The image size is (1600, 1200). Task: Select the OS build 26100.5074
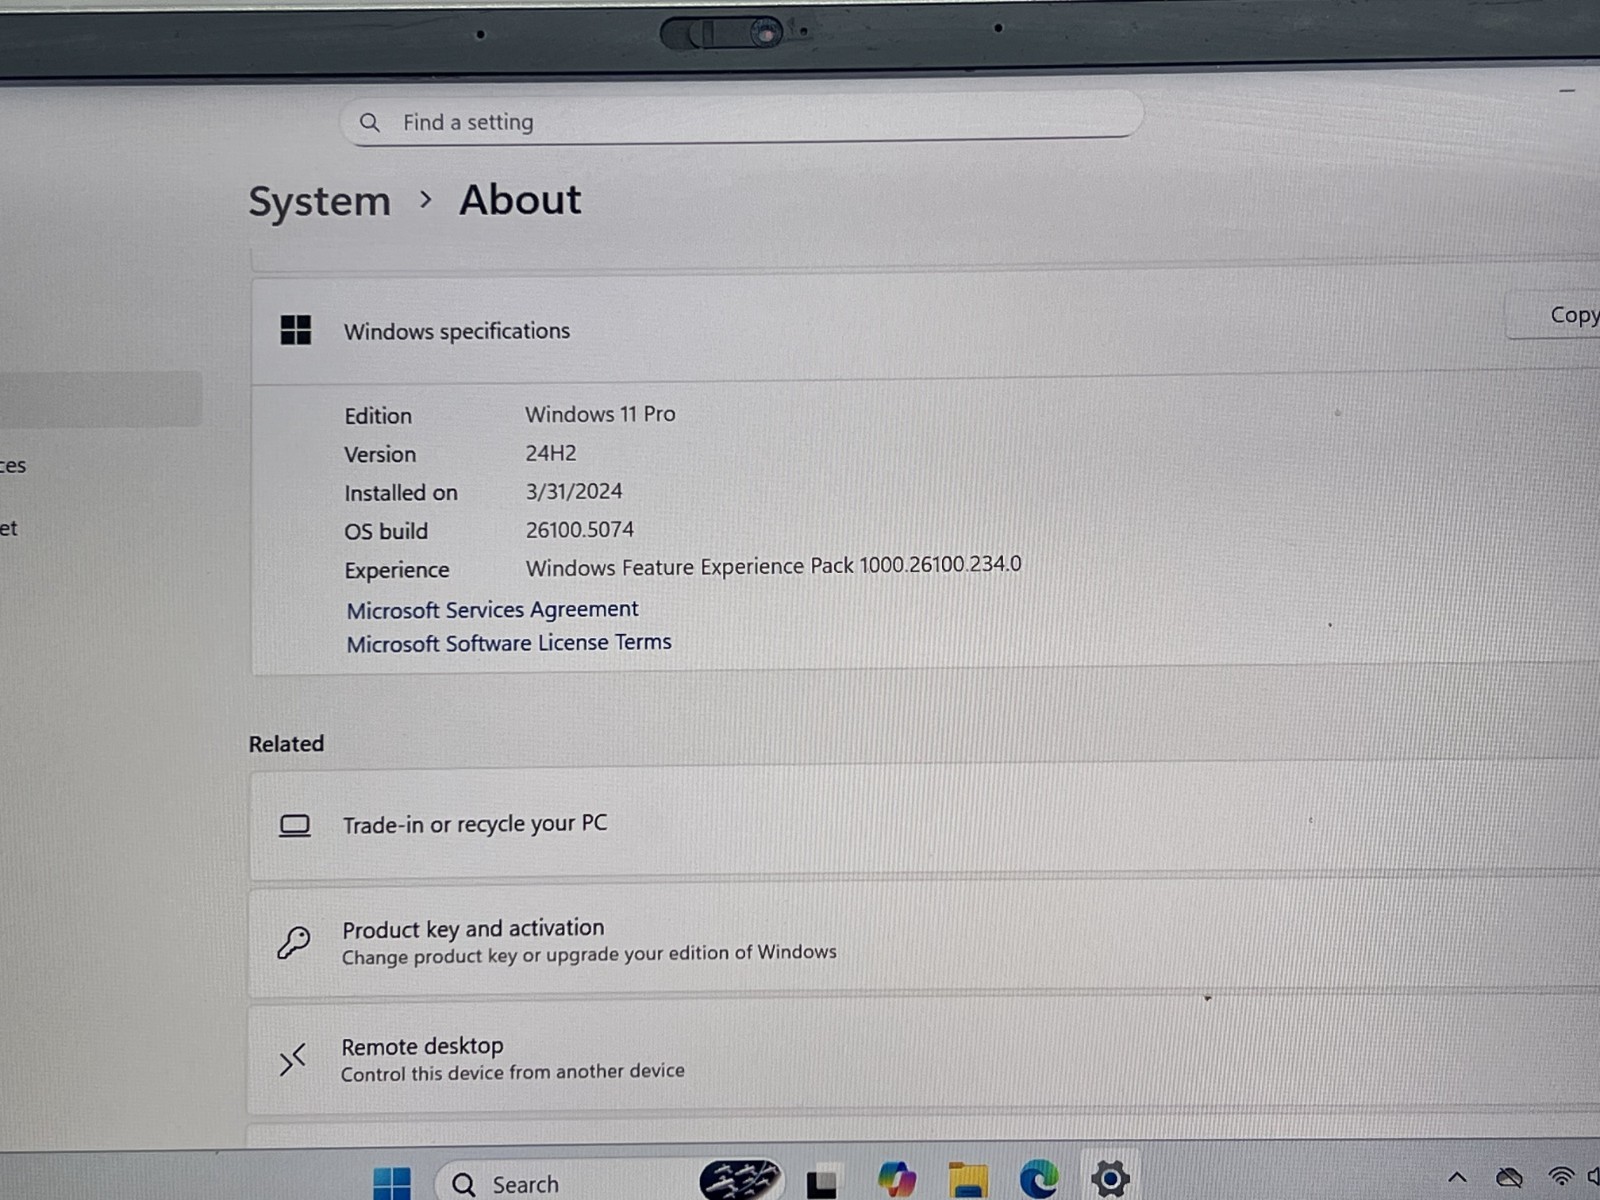[x=580, y=530]
